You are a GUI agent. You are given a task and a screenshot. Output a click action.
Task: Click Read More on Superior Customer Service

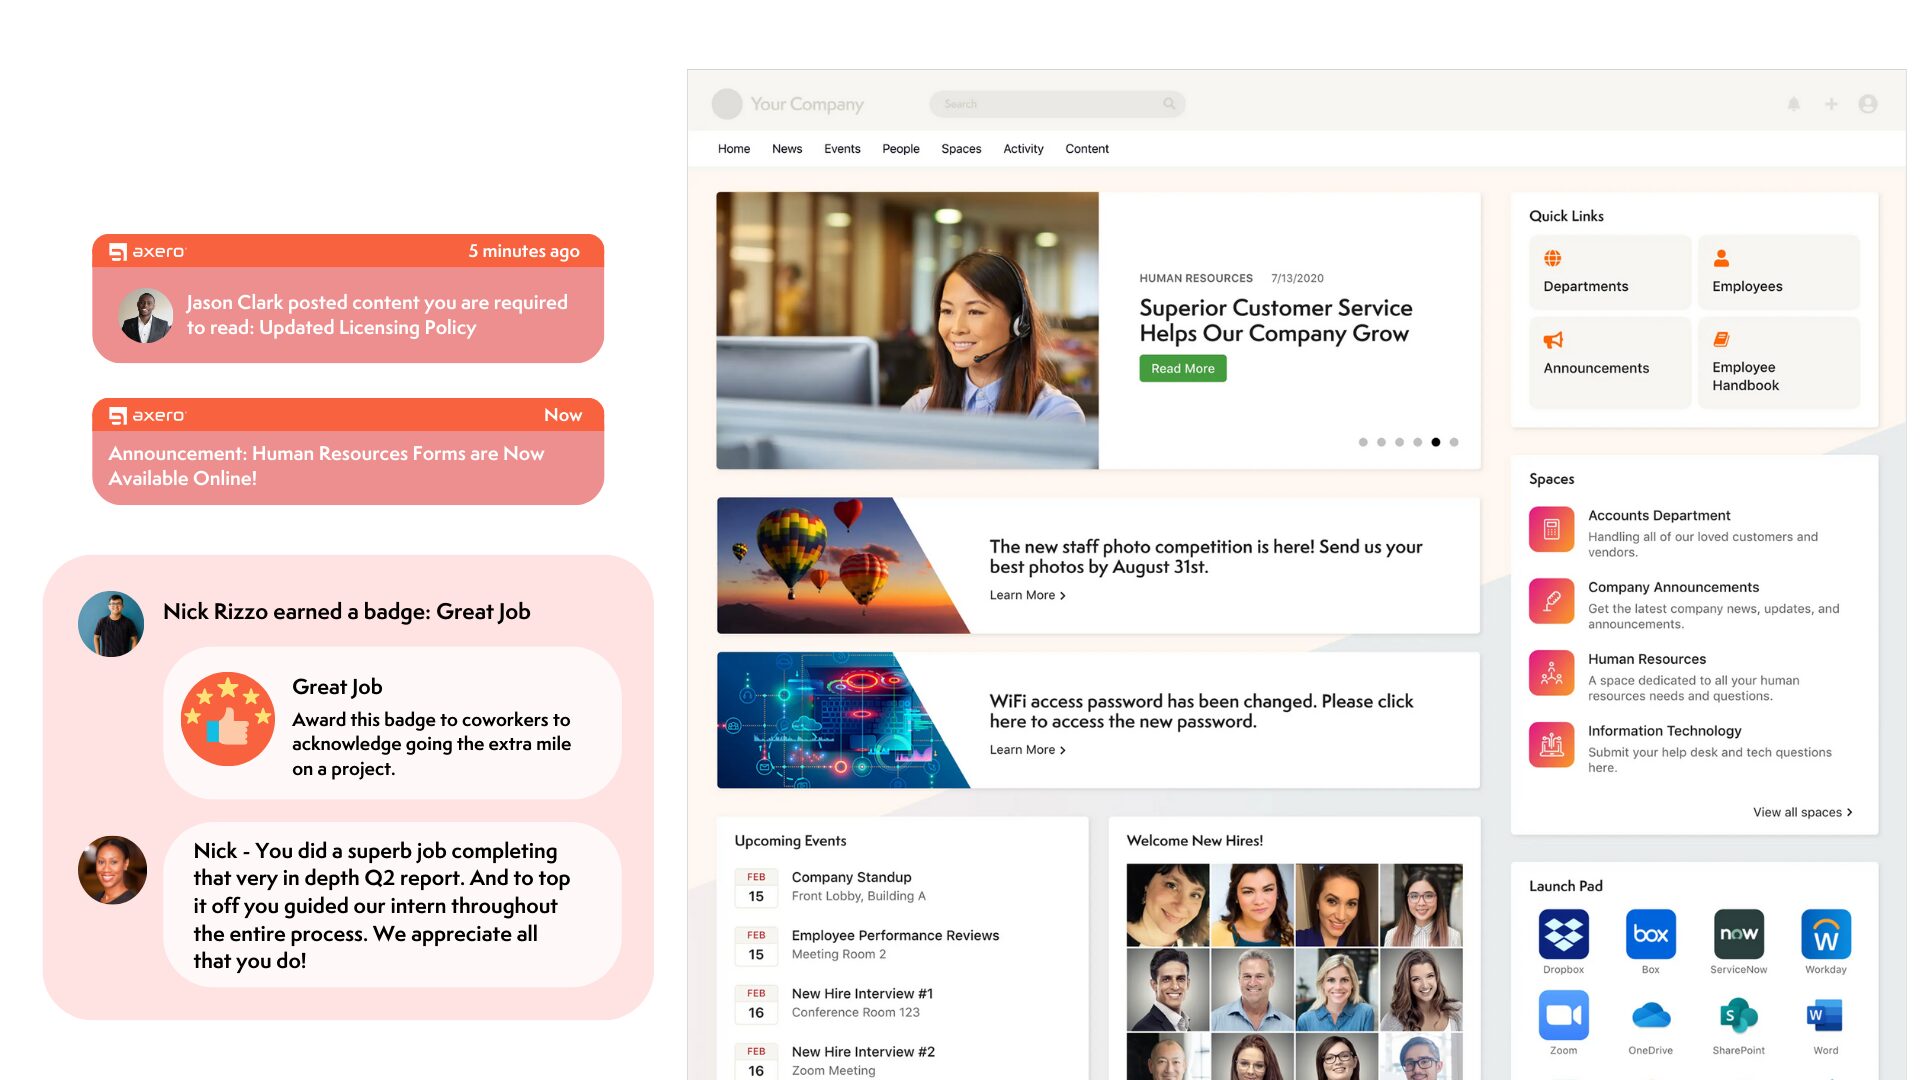[x=1182, y=368]
